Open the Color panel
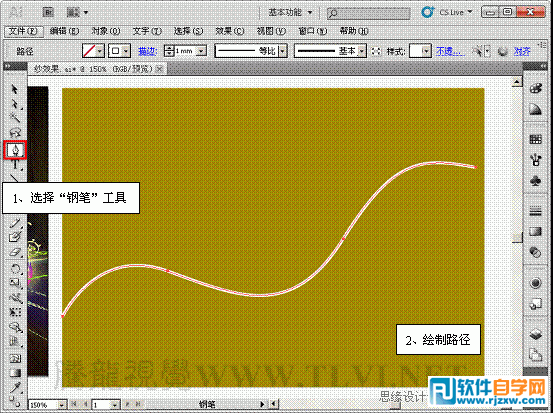 [535, 89]
